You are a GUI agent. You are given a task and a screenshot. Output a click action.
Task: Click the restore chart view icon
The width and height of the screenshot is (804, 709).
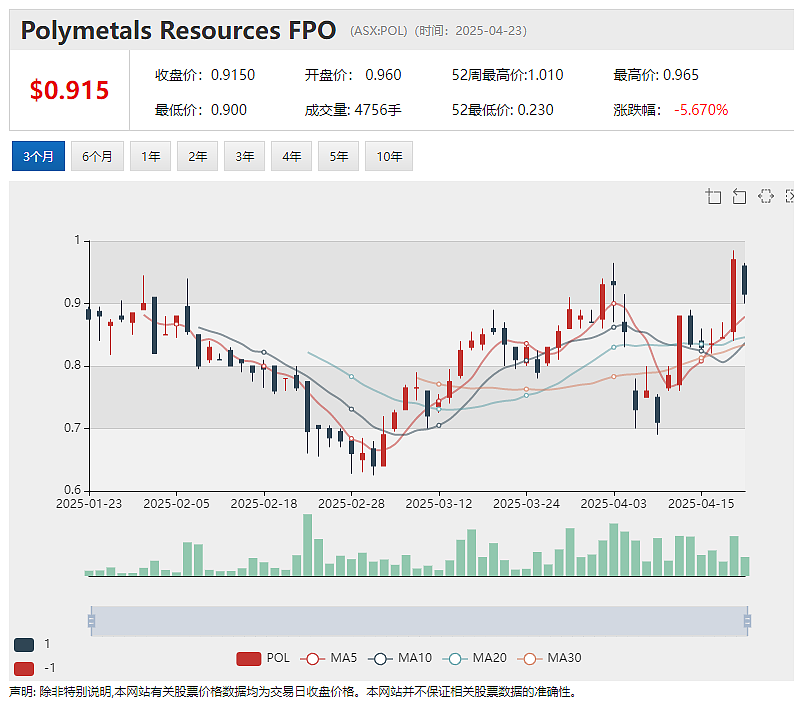pos(766,196)
